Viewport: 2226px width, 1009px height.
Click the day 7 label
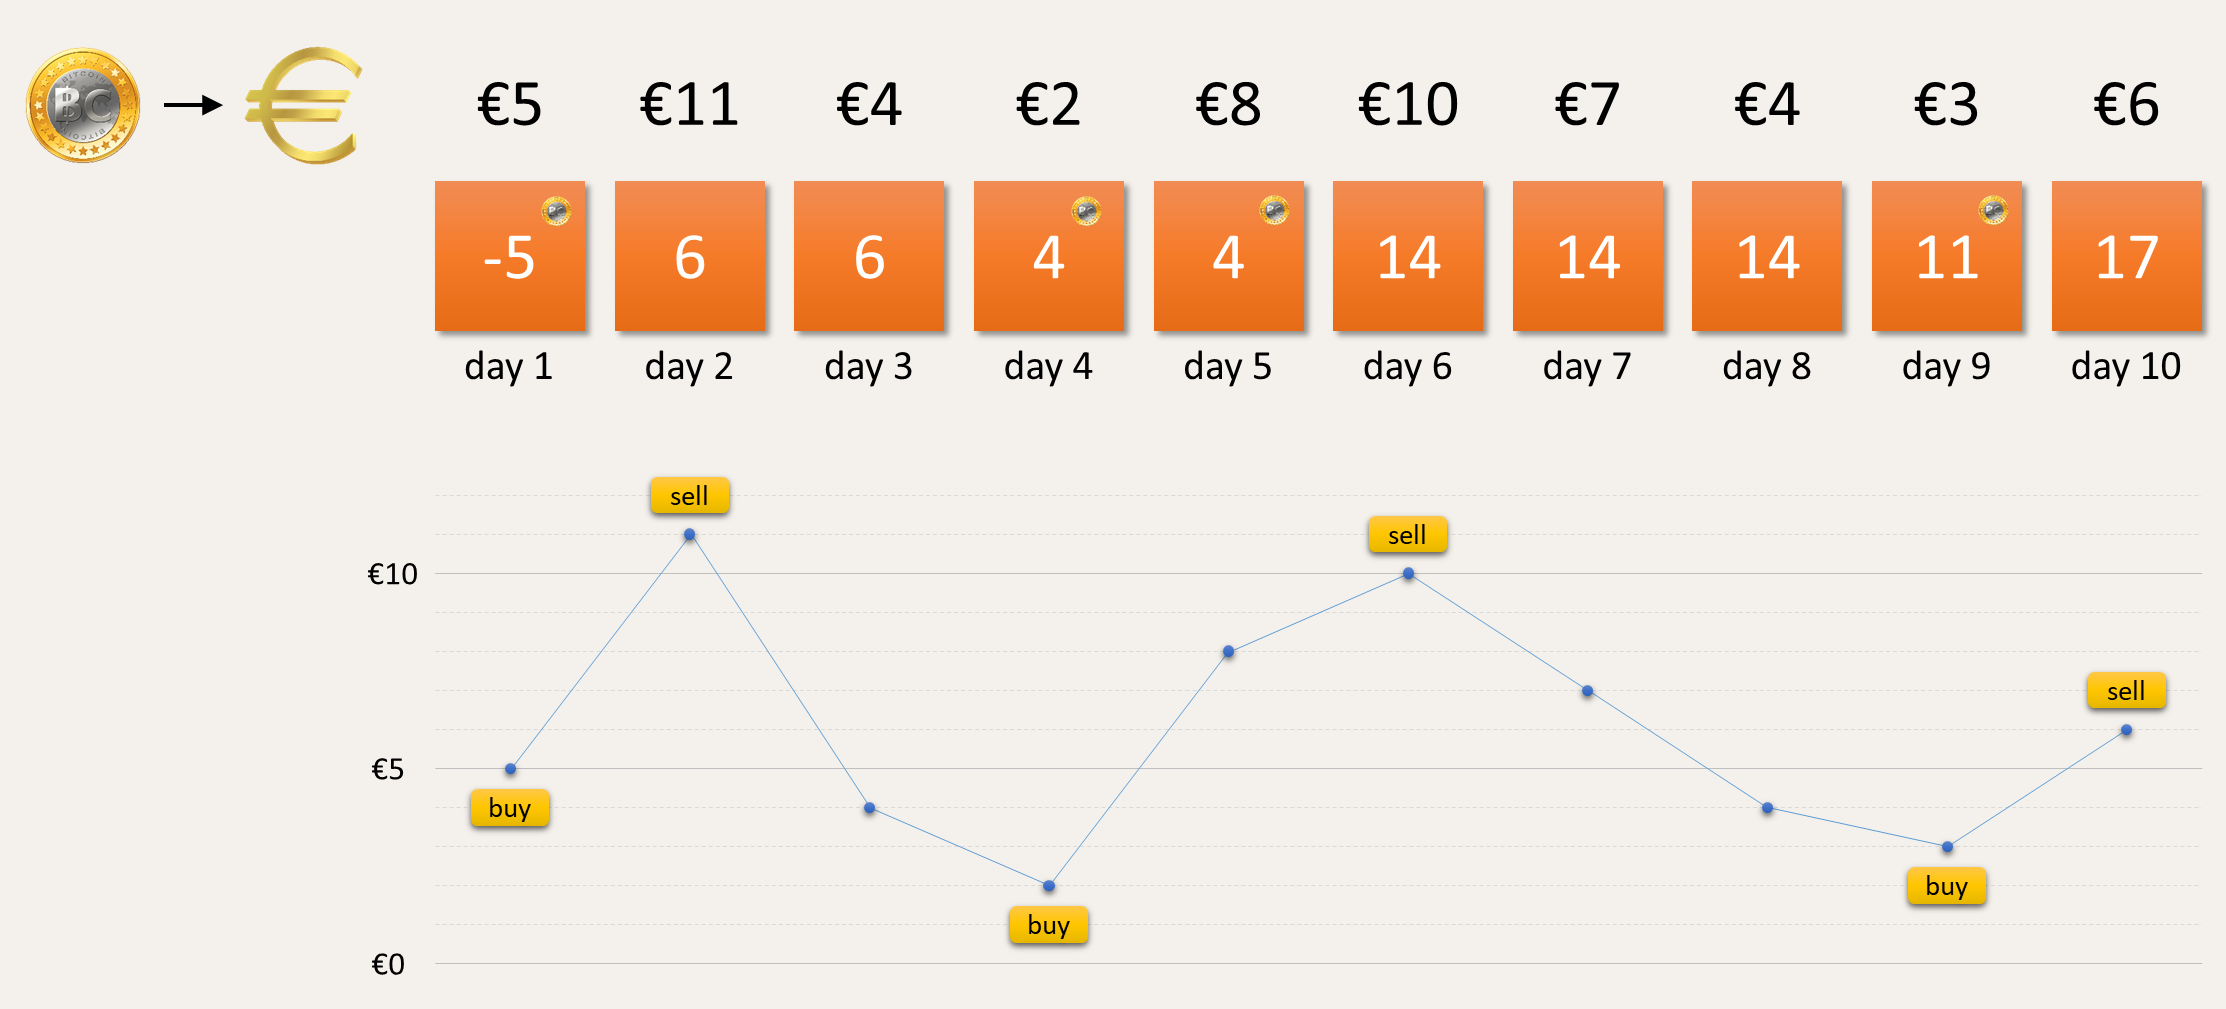(1587, 366)
